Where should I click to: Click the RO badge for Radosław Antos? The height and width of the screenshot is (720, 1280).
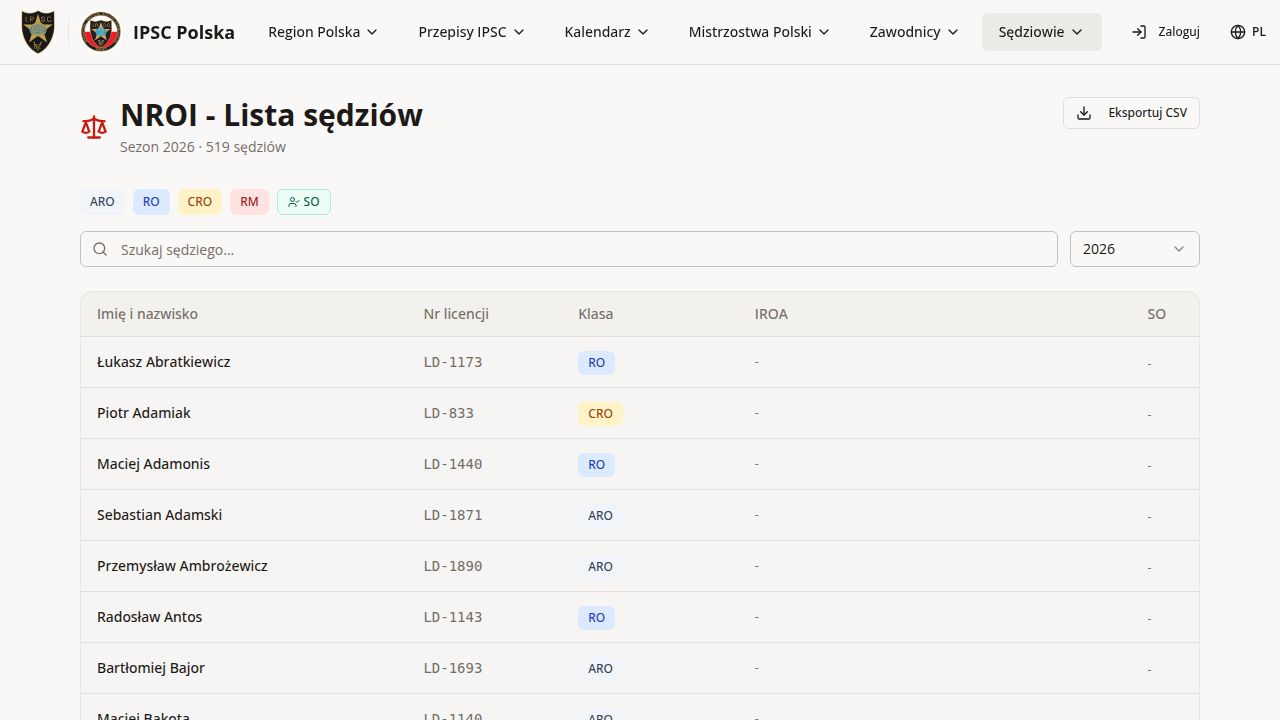coord(596,618)
